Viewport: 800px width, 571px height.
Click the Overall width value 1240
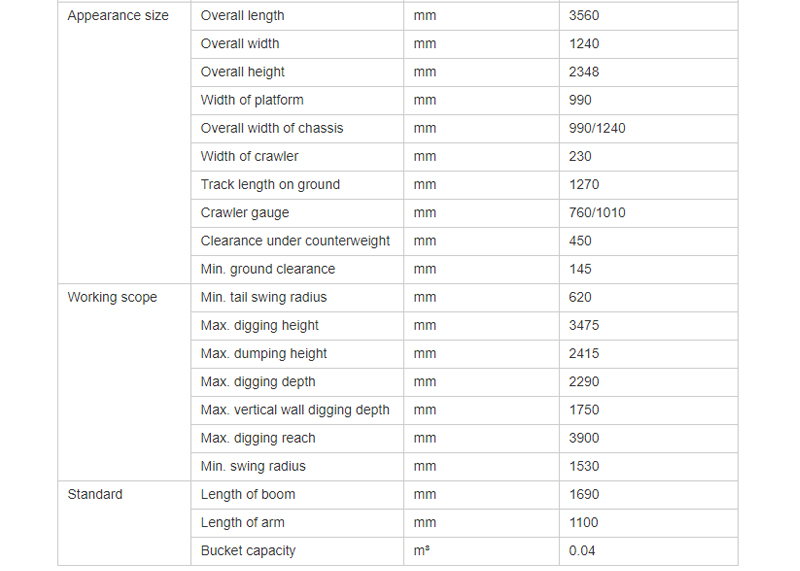584,44
